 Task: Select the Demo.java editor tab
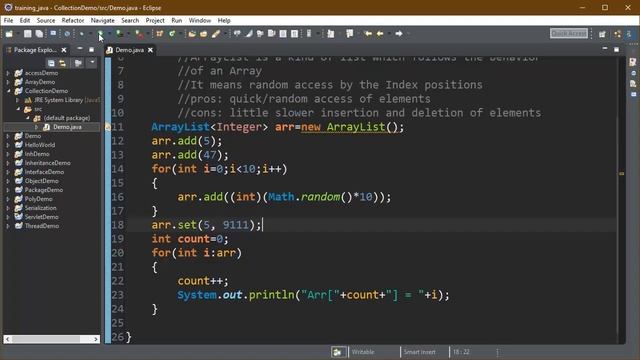click(x=129, y=50)
